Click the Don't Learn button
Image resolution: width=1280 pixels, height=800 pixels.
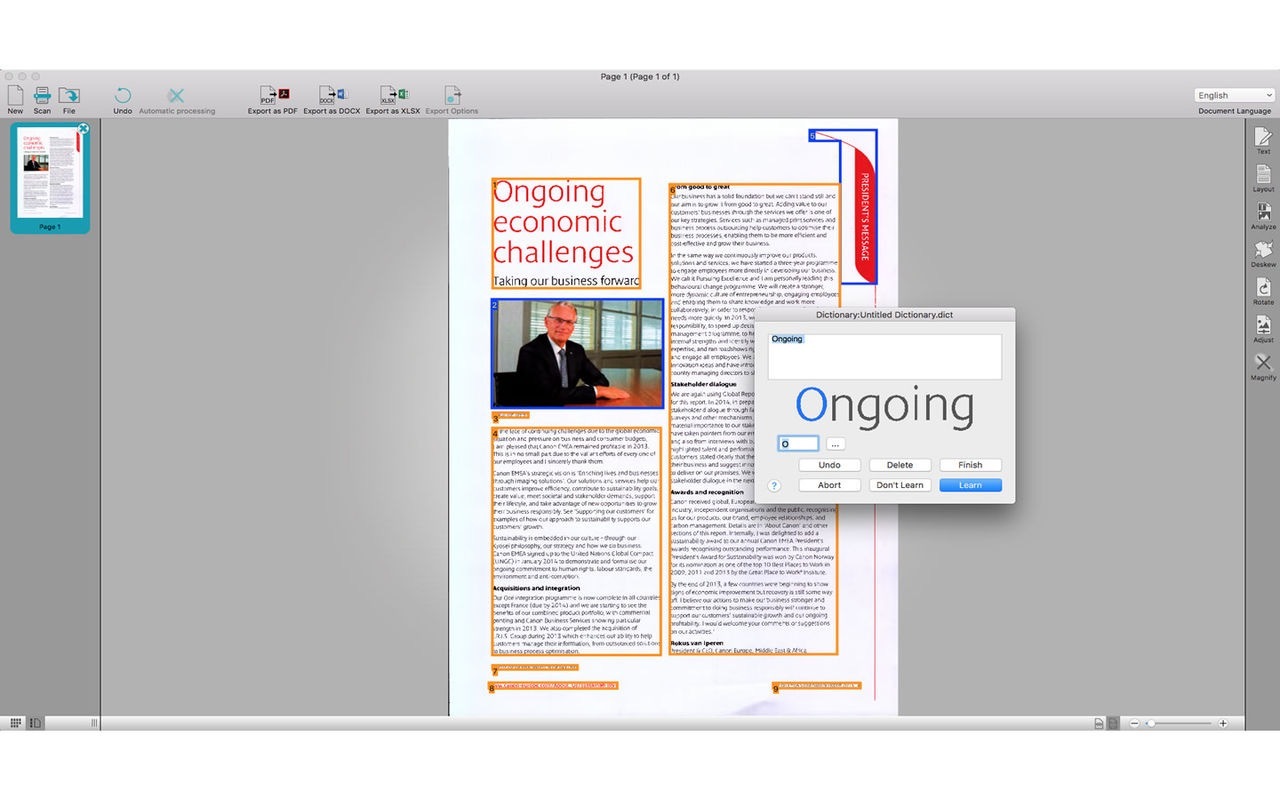click(x=900, y=485)
